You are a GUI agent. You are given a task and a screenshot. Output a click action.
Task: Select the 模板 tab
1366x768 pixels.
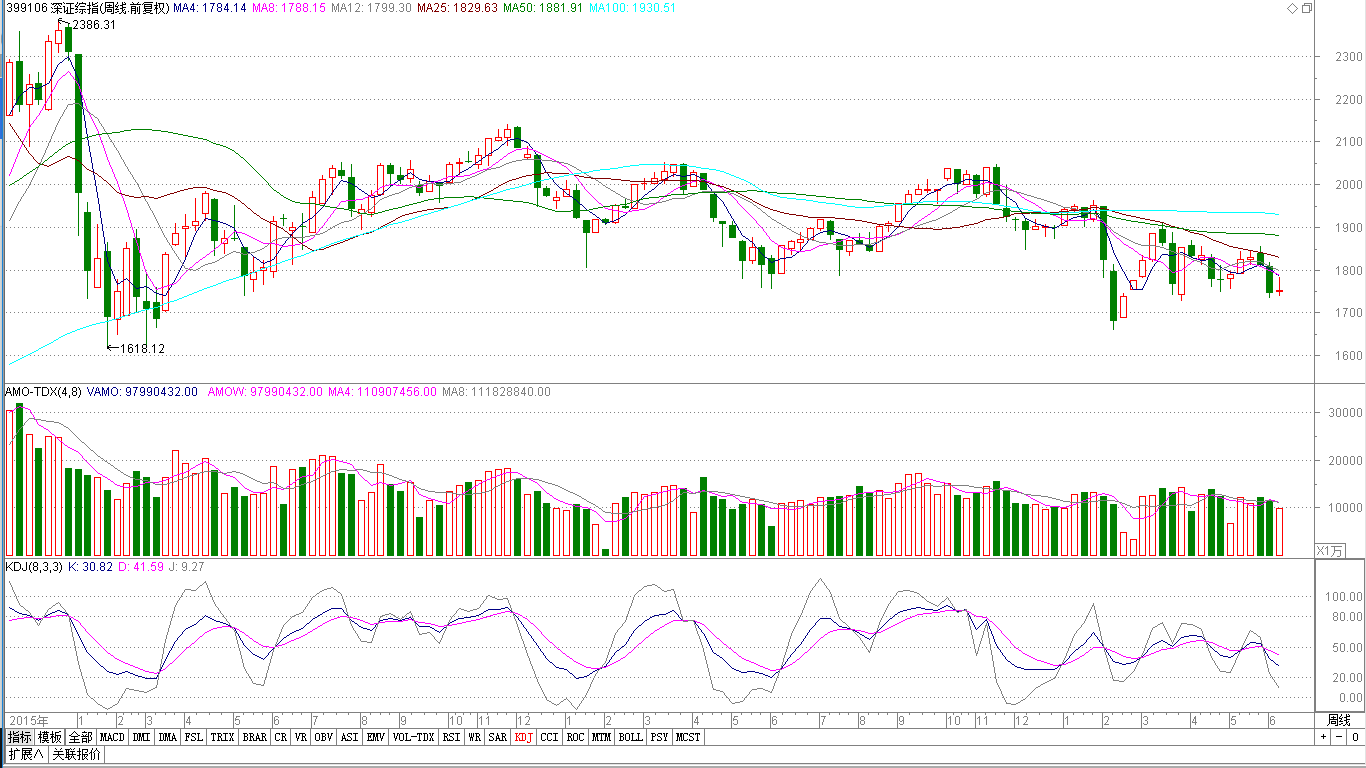pos(50,737)
